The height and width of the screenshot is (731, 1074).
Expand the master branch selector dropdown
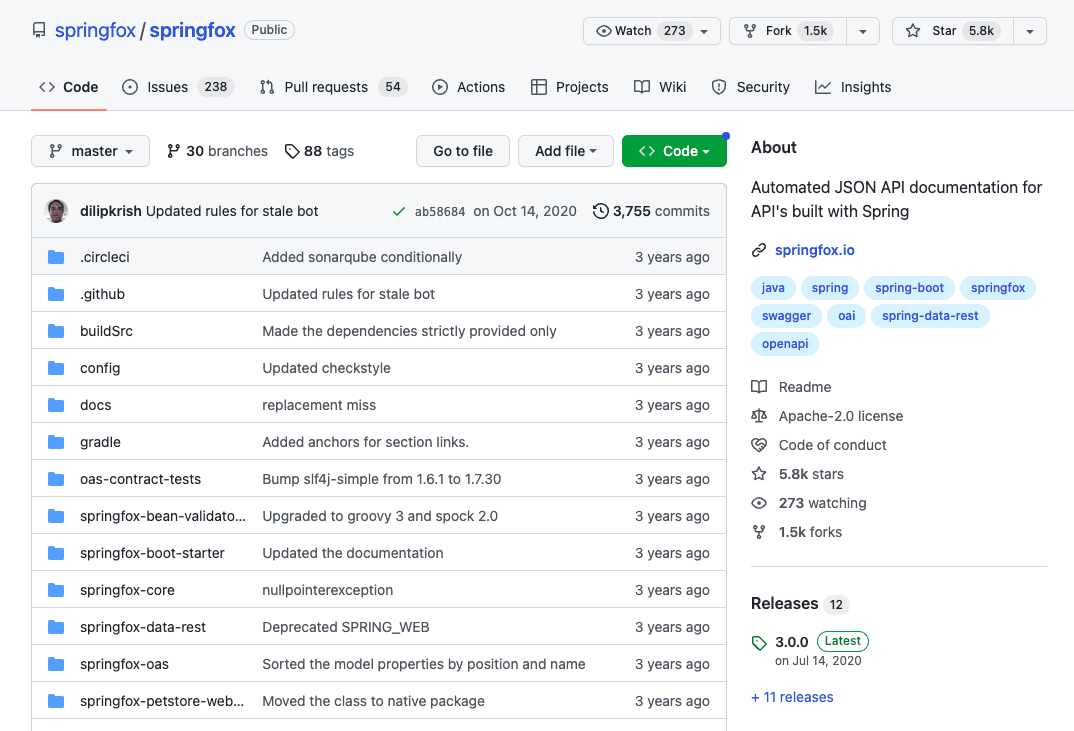point(90,151)
